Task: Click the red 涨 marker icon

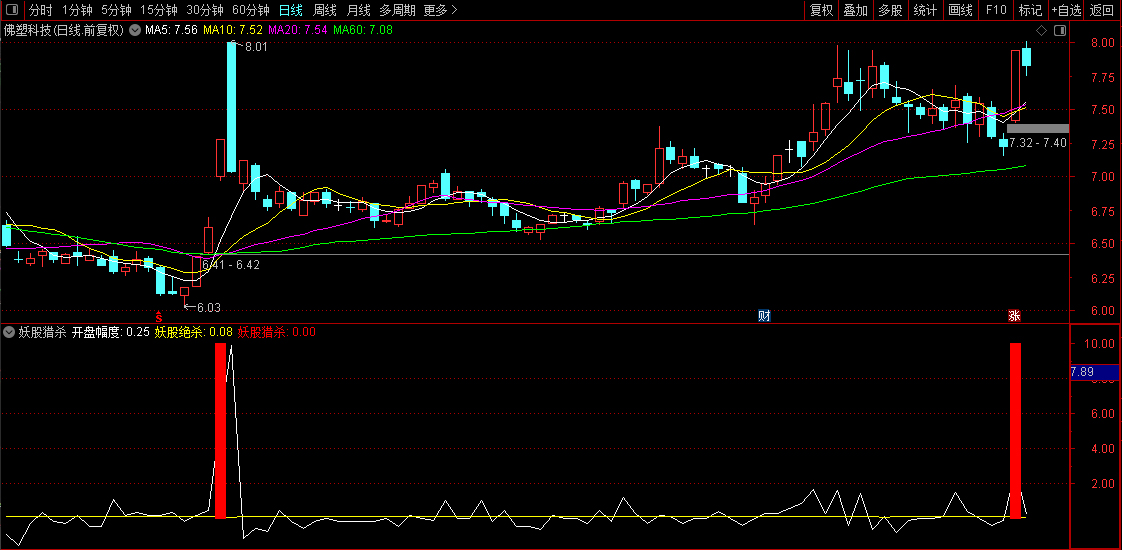Action: point(1014,316)
